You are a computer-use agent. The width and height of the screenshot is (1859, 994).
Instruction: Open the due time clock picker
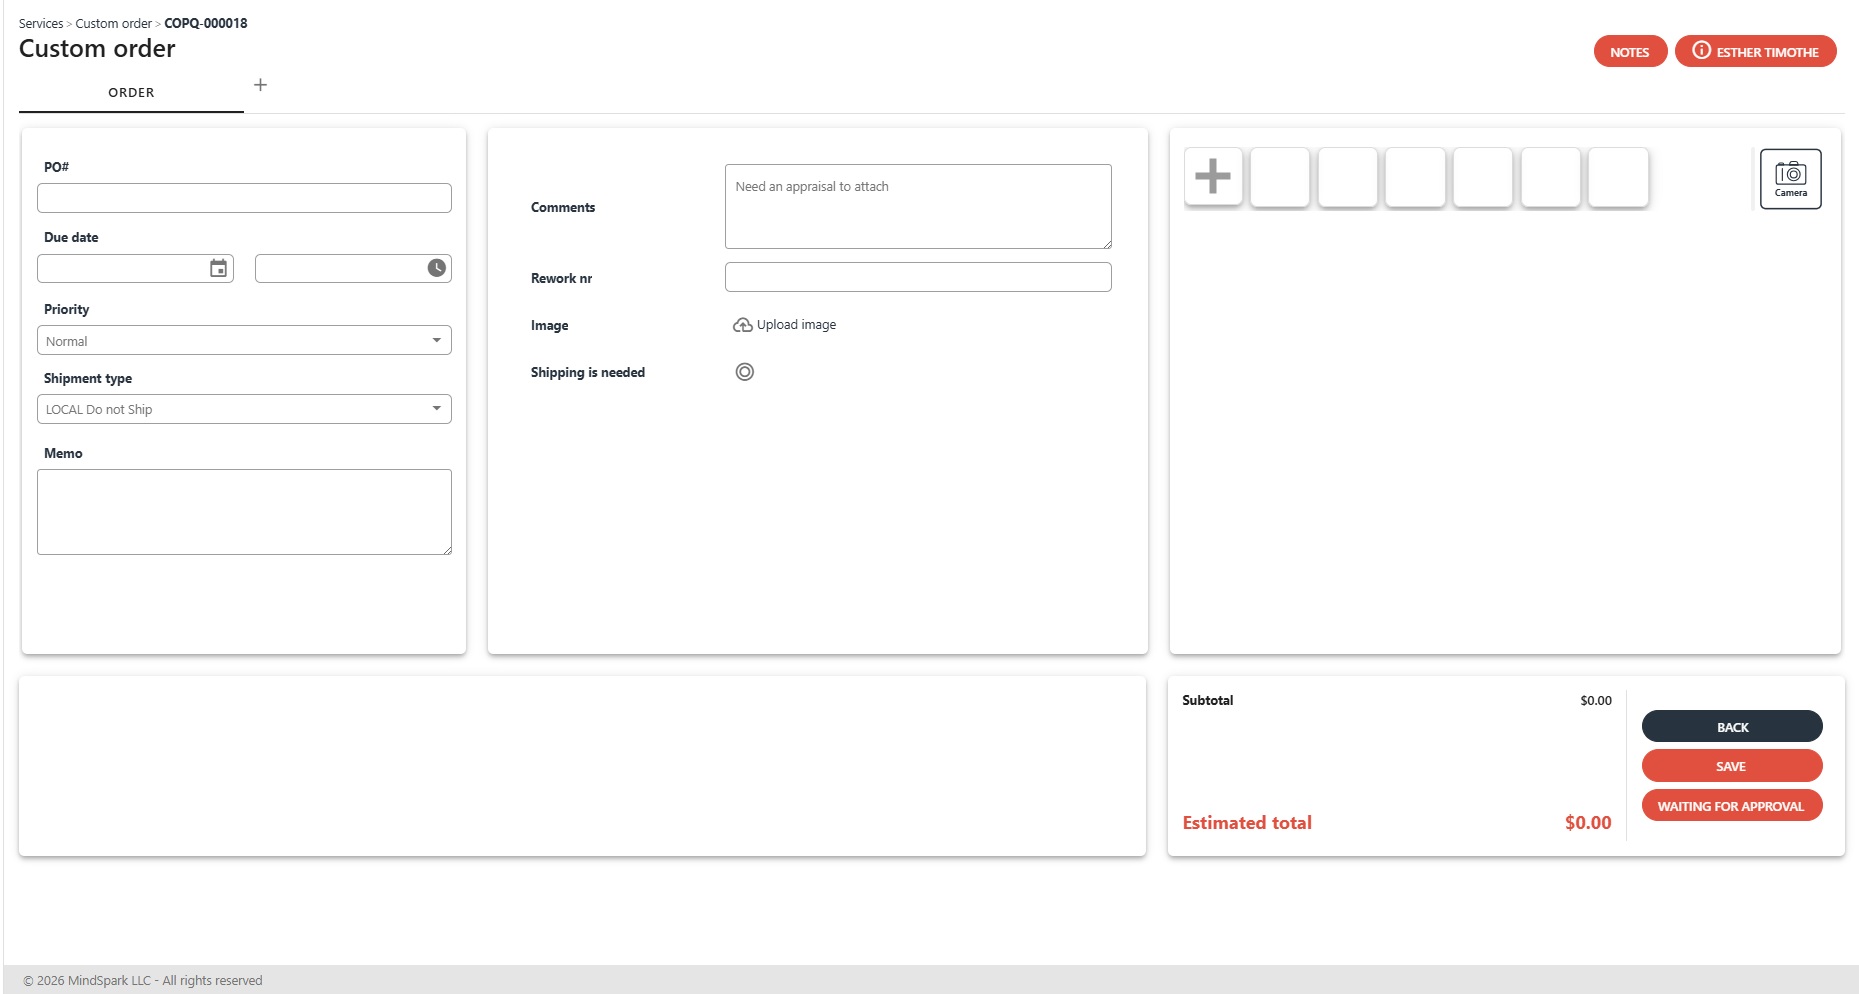click(x=437, y=268)
